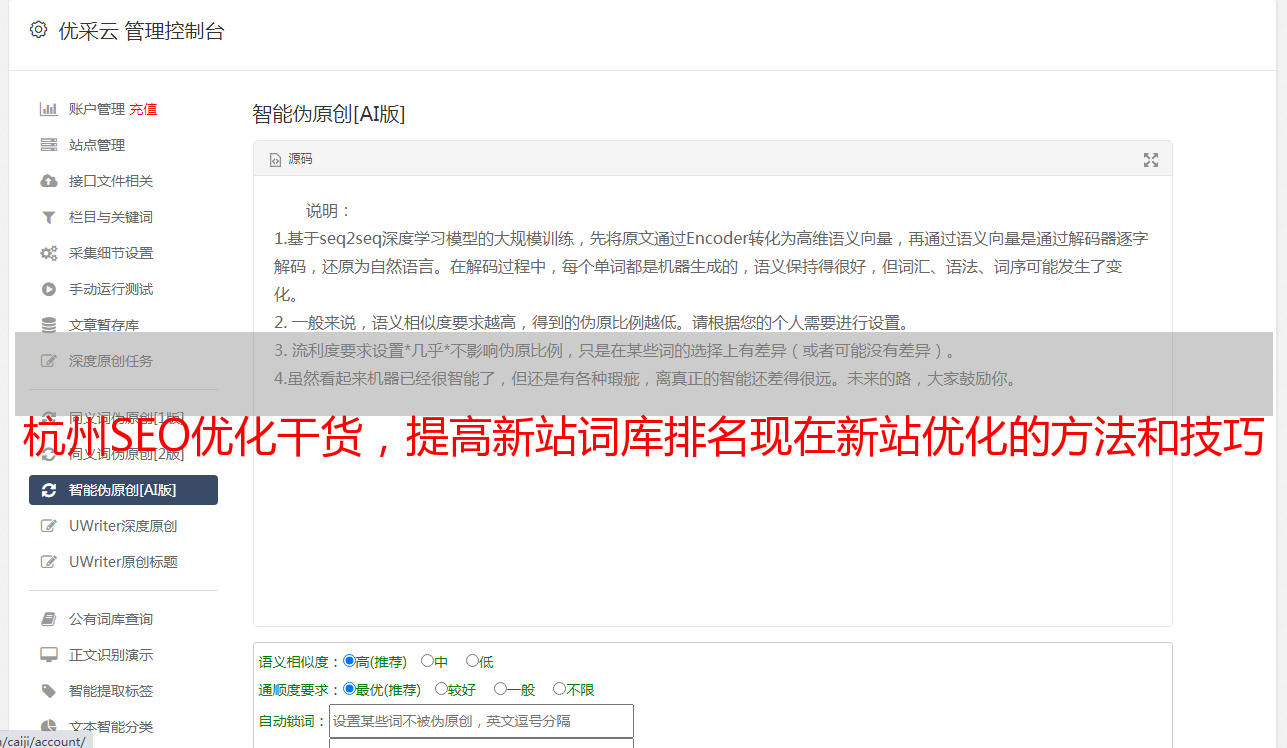Screen dimensions: 1287x748
Task: Toggle fullscreen expand icon in editor toolbar
Action: pos(1151,160)
